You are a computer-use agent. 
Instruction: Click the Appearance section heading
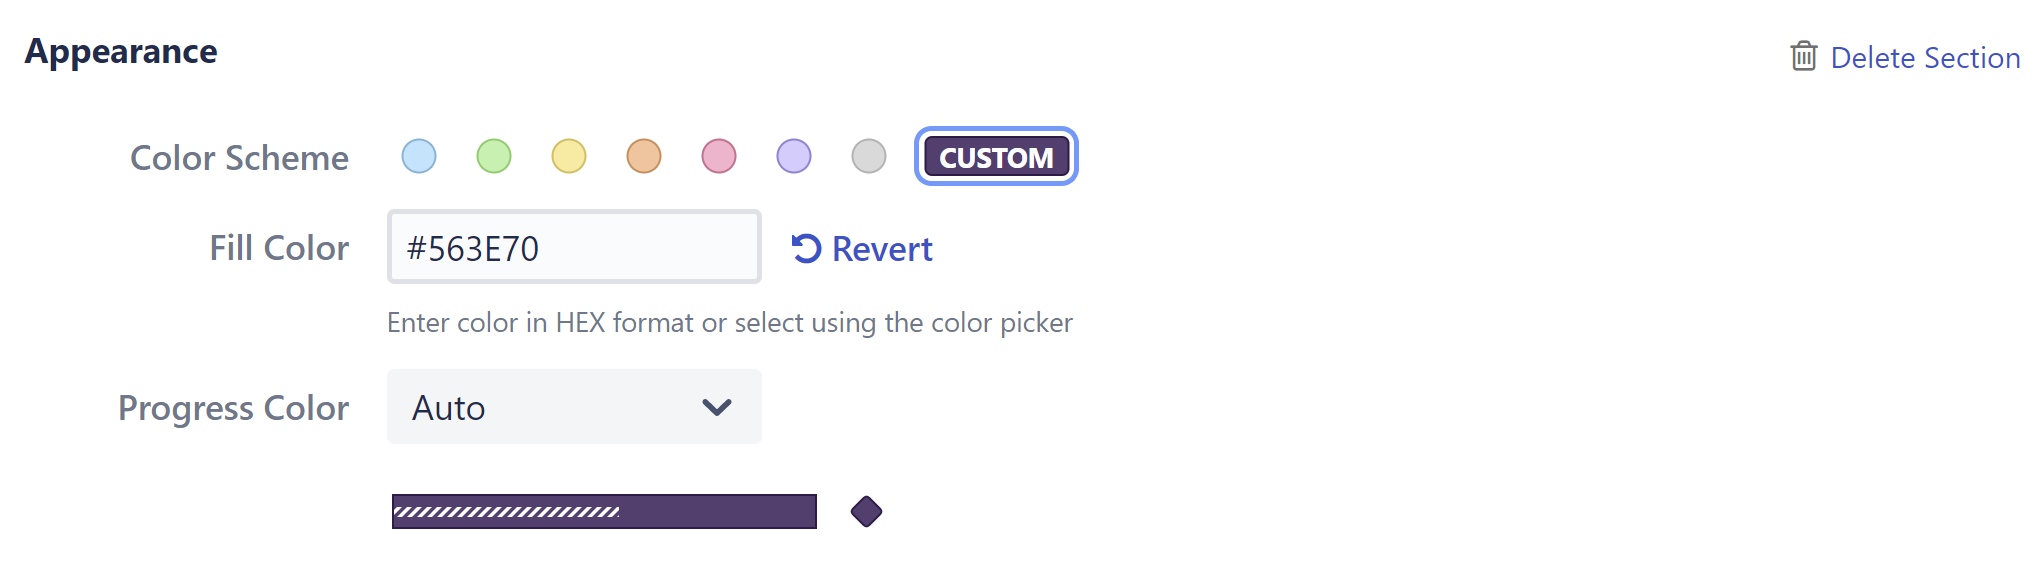click(x=121, y=51)
